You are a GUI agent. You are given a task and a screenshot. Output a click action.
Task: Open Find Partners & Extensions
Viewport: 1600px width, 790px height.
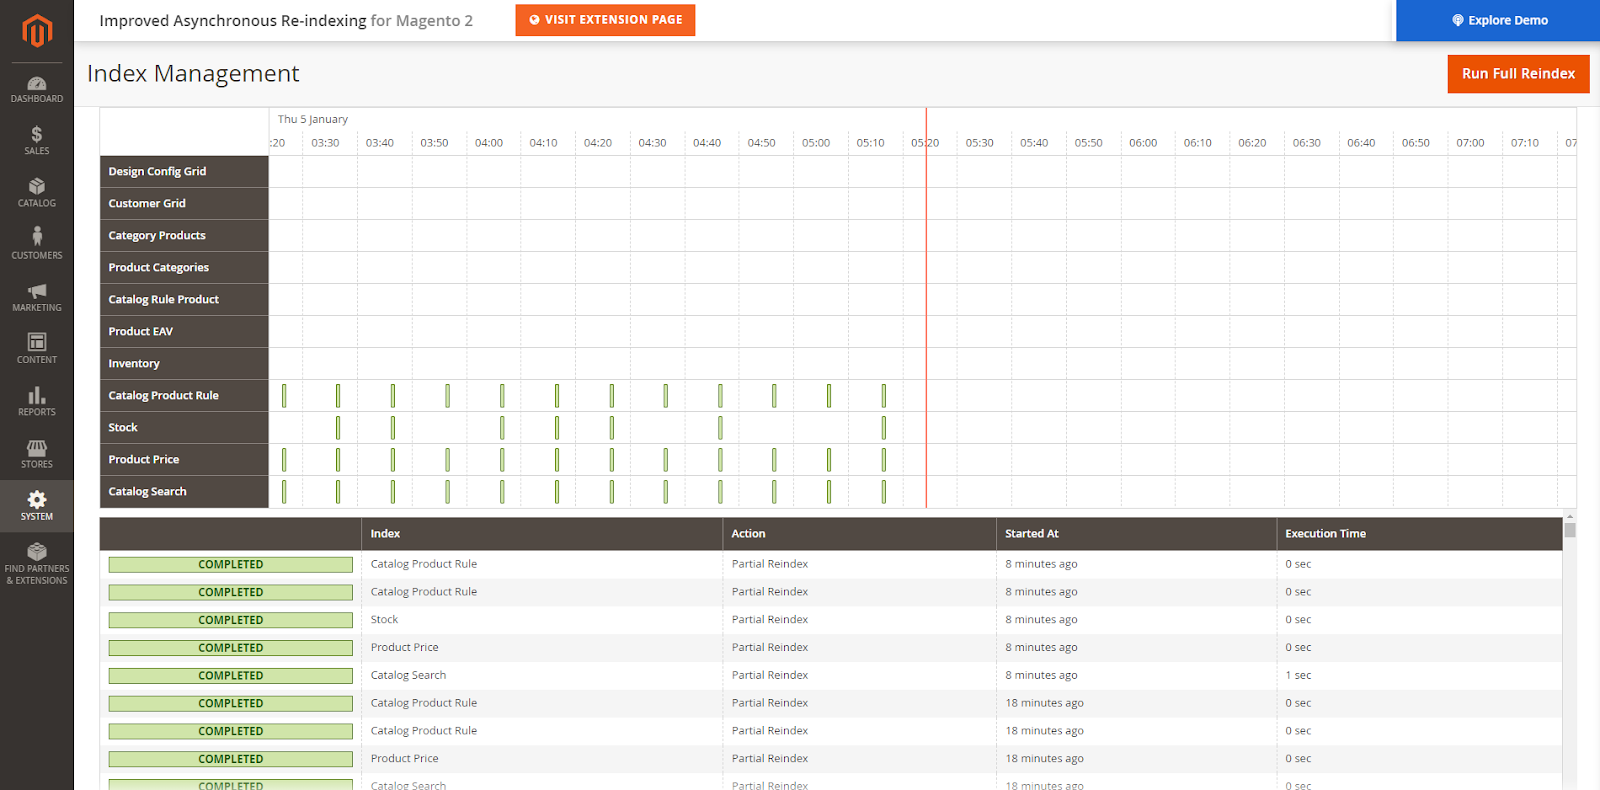(37, 563)
